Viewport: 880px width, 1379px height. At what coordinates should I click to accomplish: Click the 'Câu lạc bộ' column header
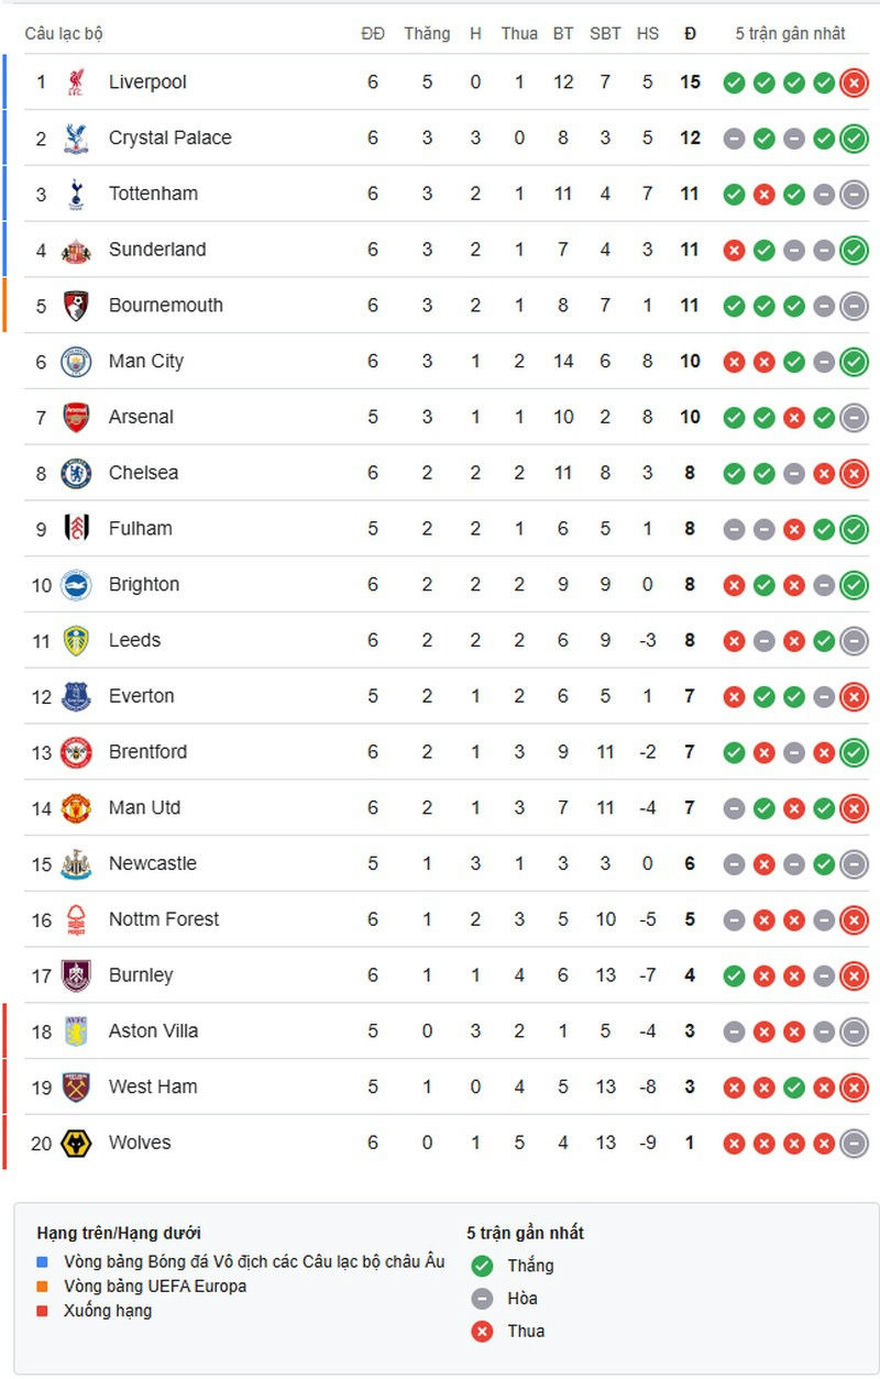click(x=64, y=34)
